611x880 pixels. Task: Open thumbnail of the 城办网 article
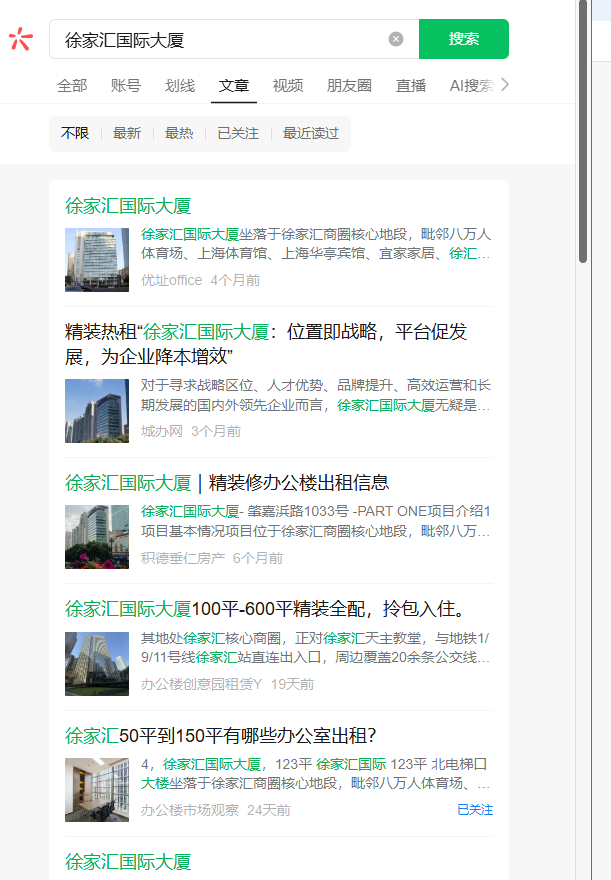[97, 411]
